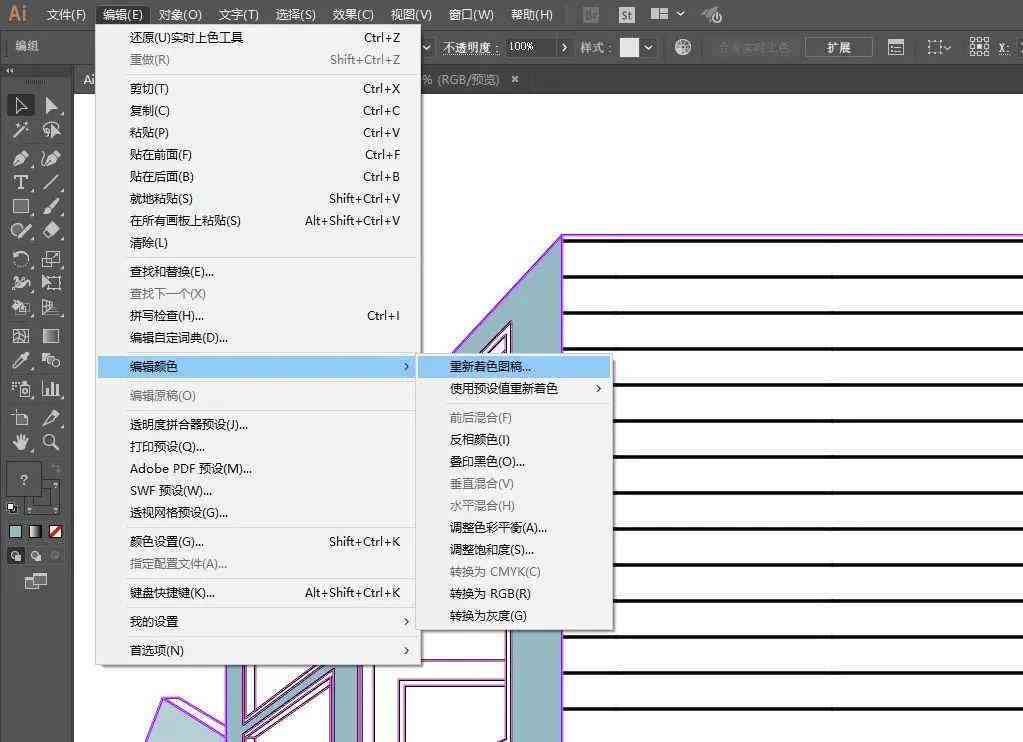1023x742 pixels.
Task: Select the Rectangle tool
Action: click(x=21, y=207)
